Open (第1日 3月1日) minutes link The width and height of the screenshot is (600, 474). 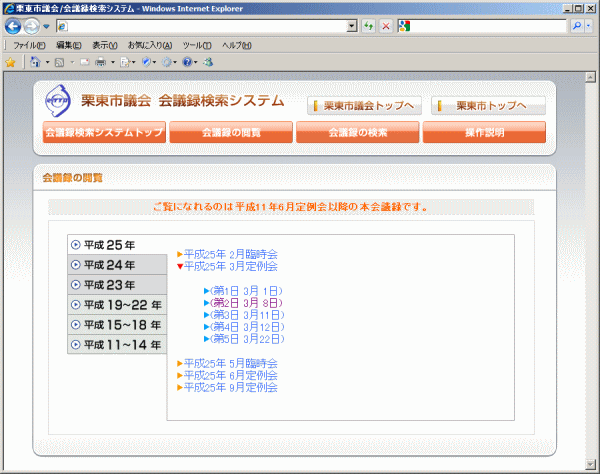click(x=244, y=291)
